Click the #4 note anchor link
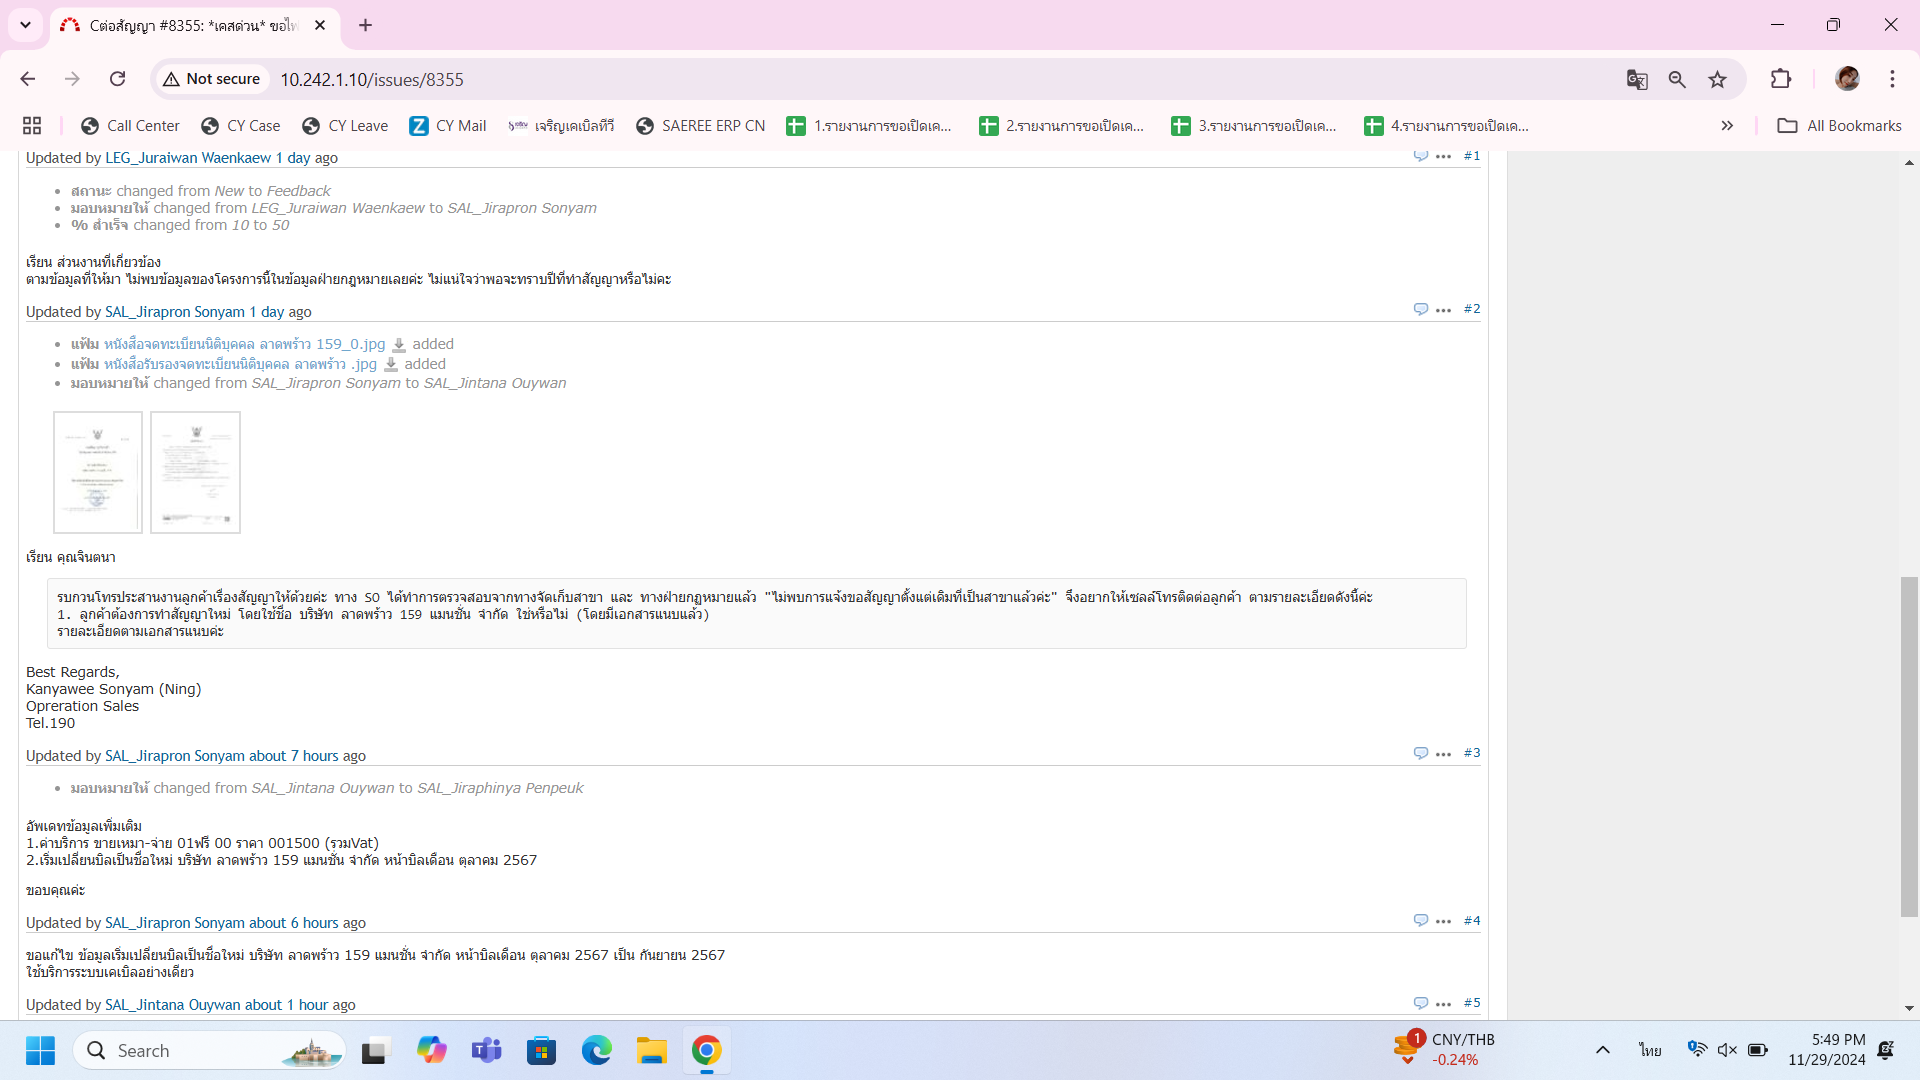 [1471, 921]
